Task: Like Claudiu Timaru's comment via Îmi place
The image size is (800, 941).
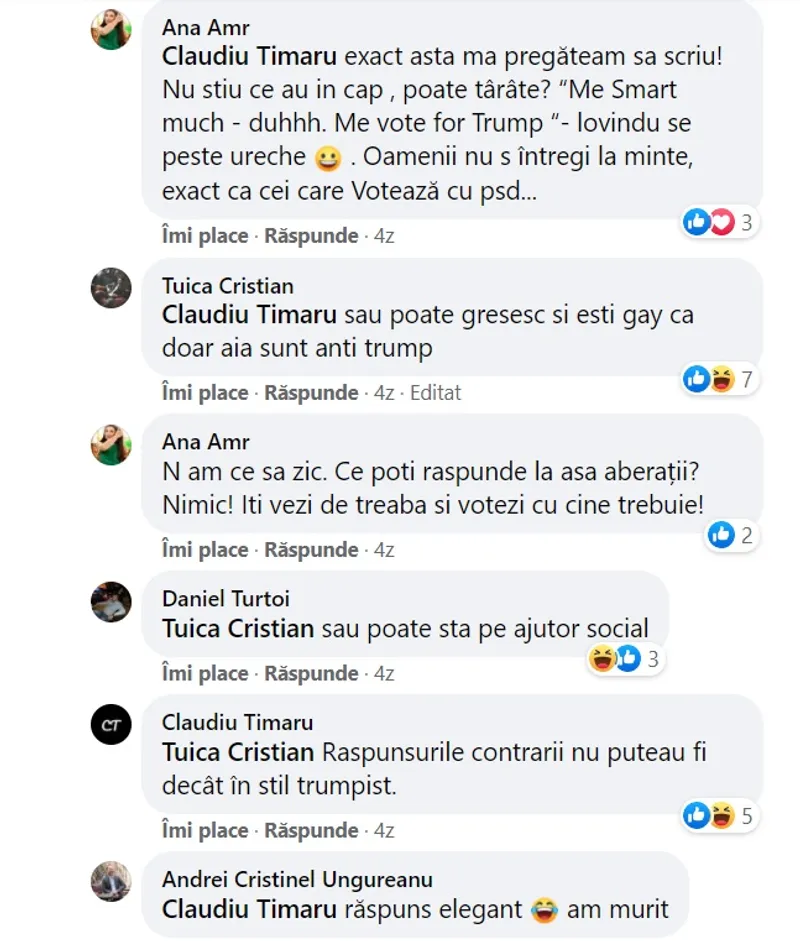Action: pos(205,831)
